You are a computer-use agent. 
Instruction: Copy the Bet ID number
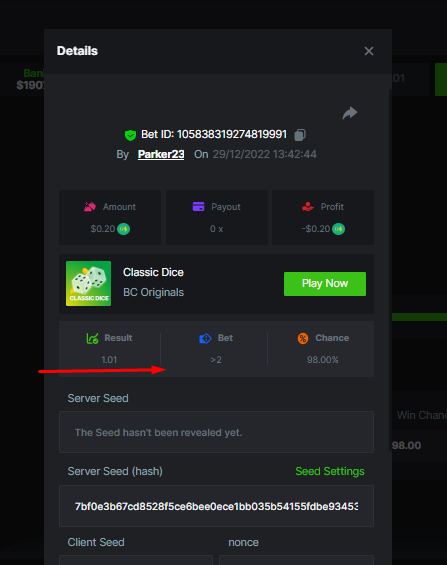click(x=300, y=135)
